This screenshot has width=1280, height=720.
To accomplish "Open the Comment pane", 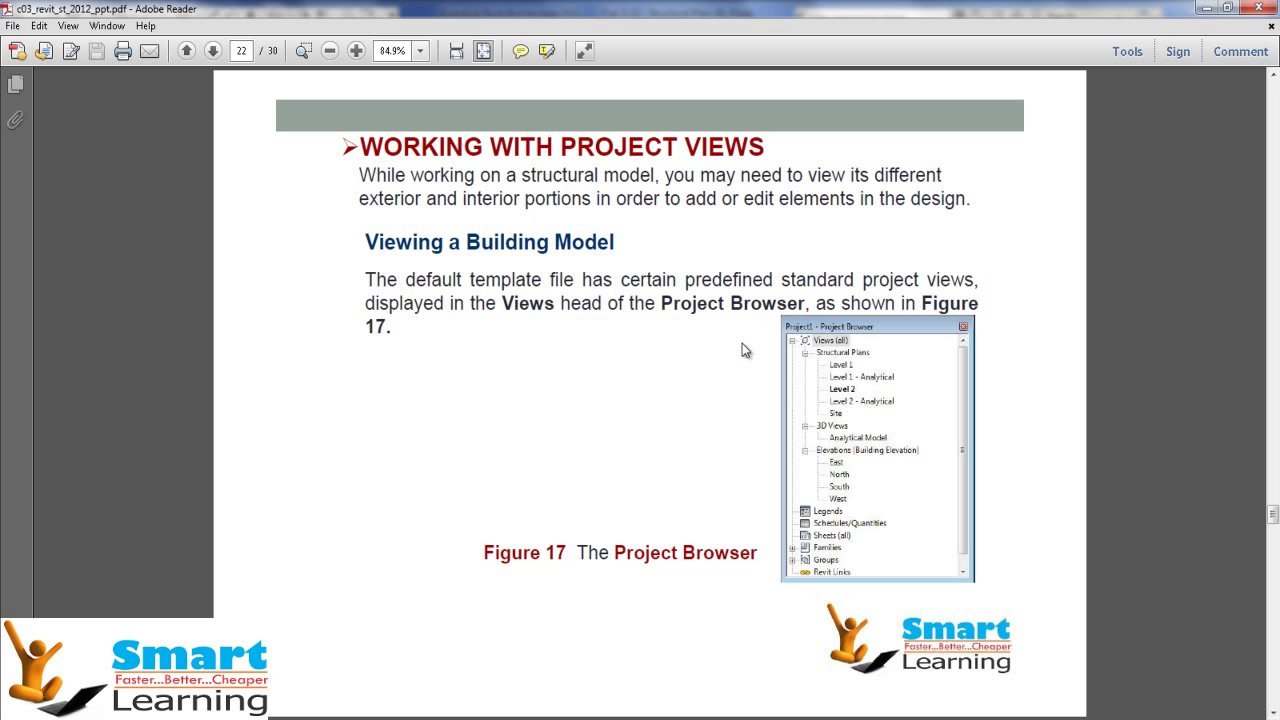I will [1241, 51].
